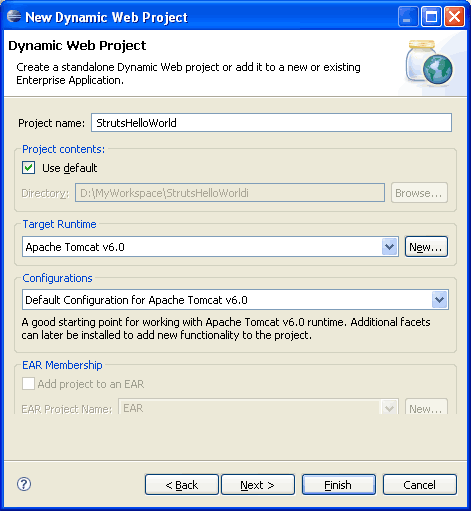Click the help question mark icon
Screen dimensions: 471x511
24,484
